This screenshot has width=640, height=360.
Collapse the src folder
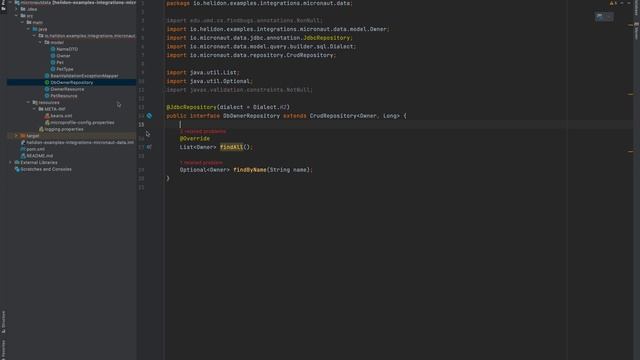point(16,16)
